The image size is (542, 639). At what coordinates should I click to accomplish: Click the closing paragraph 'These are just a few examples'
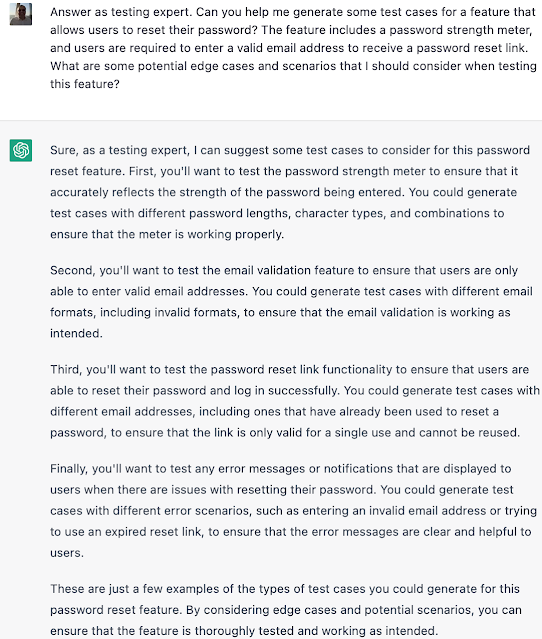[x=286, y=610]
